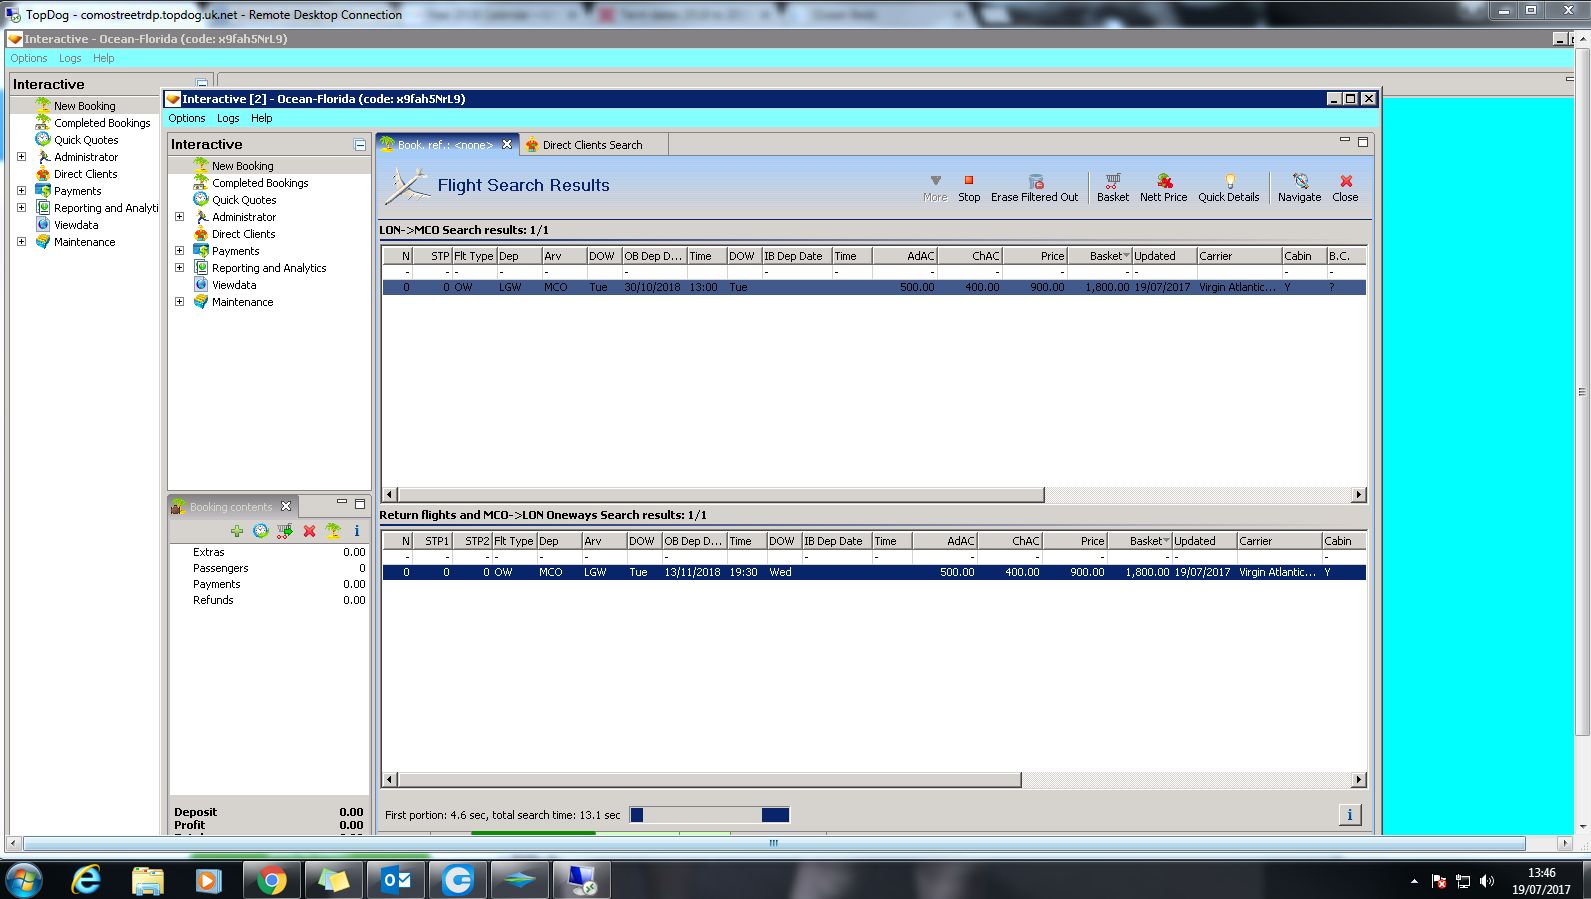Select the LON->MCO flight row dated 30/10/2018
This screenshot has height=899, width=1591.
point(874,287)
